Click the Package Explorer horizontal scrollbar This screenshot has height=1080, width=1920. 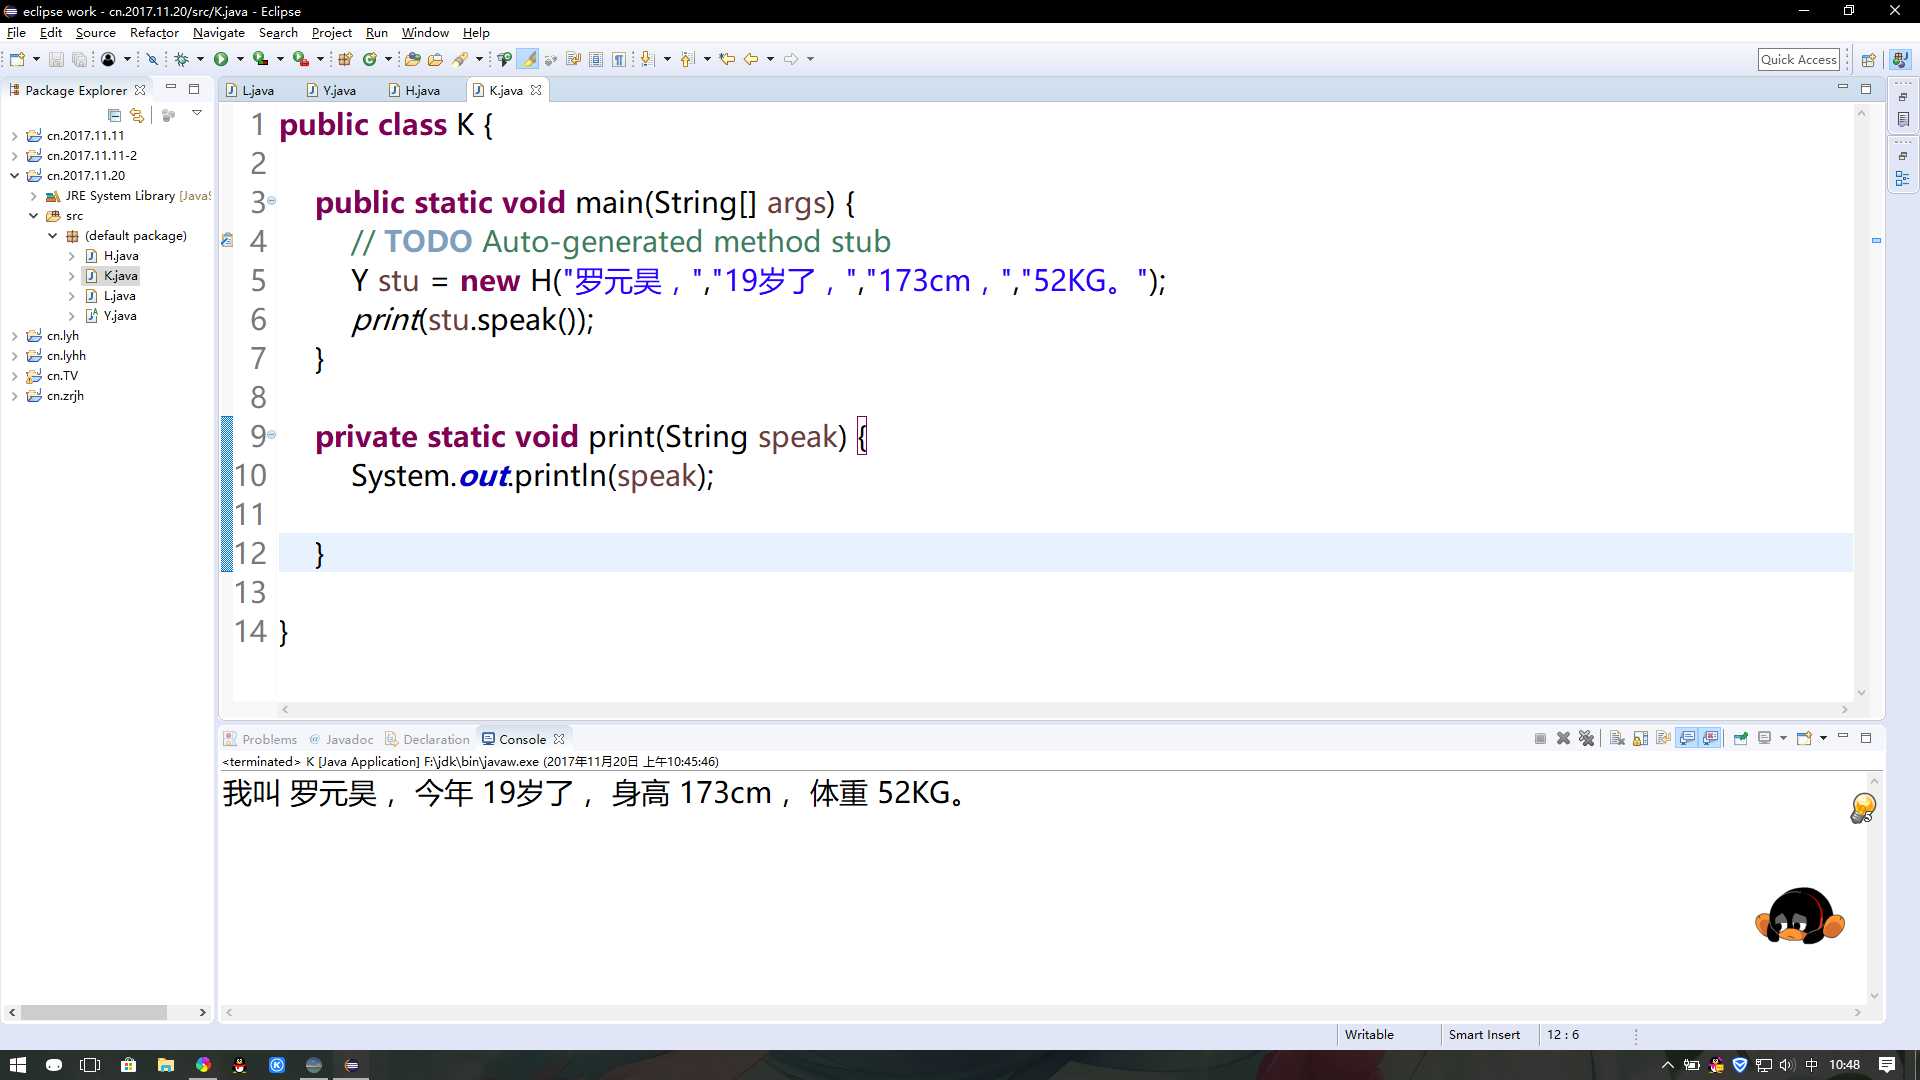point(95,1012)
